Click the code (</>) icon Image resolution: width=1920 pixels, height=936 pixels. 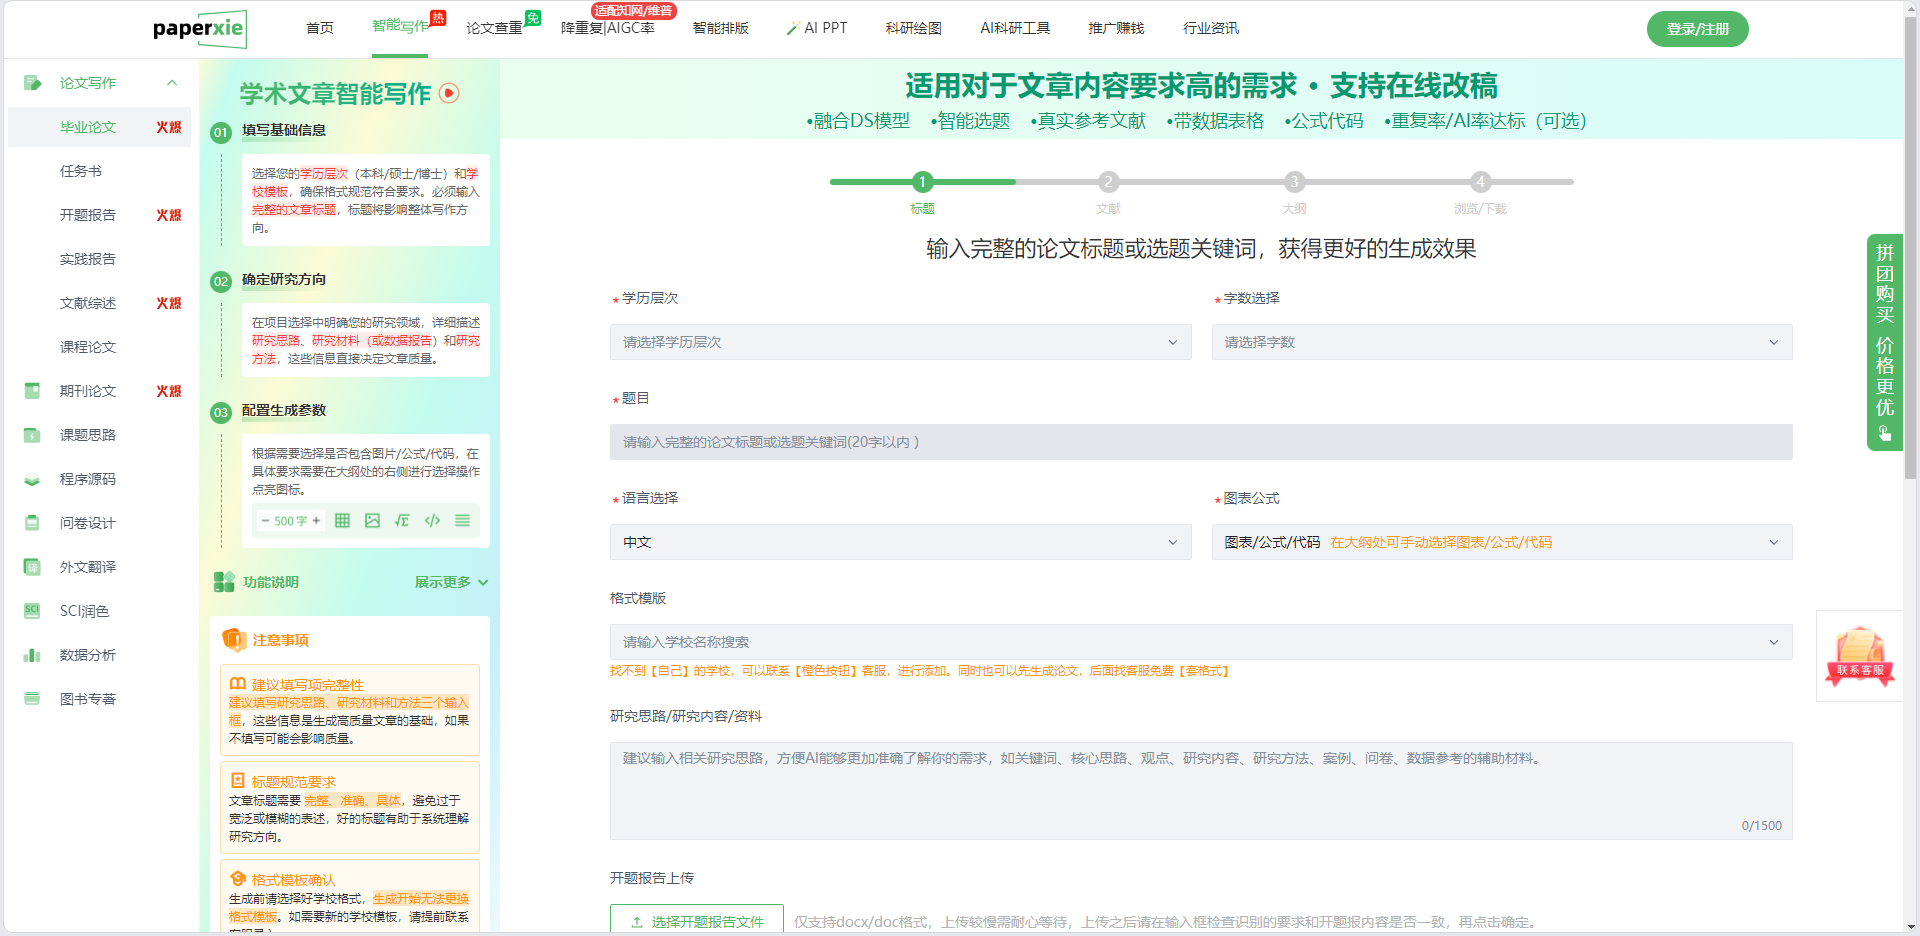coord(432,521)
